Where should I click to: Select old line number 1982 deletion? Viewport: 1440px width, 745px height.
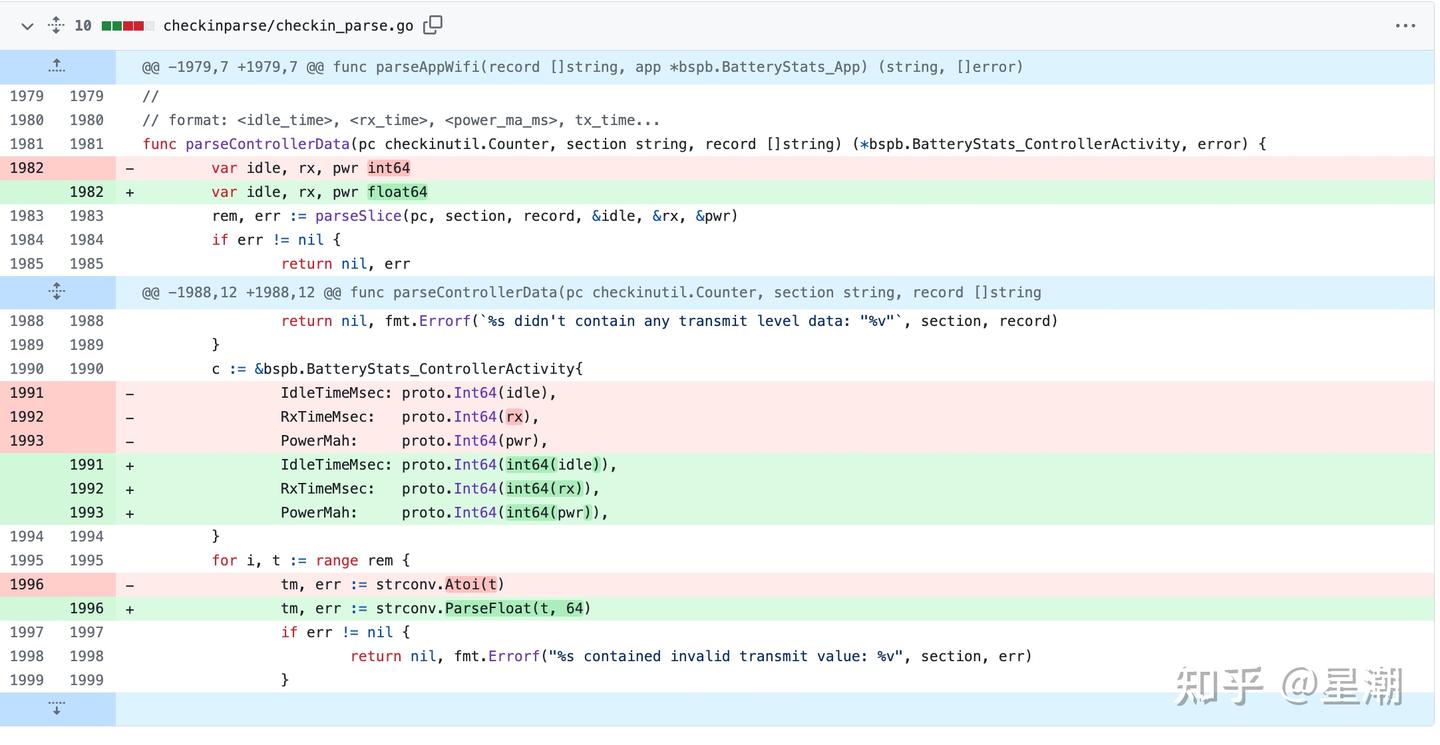coord(27,168)
